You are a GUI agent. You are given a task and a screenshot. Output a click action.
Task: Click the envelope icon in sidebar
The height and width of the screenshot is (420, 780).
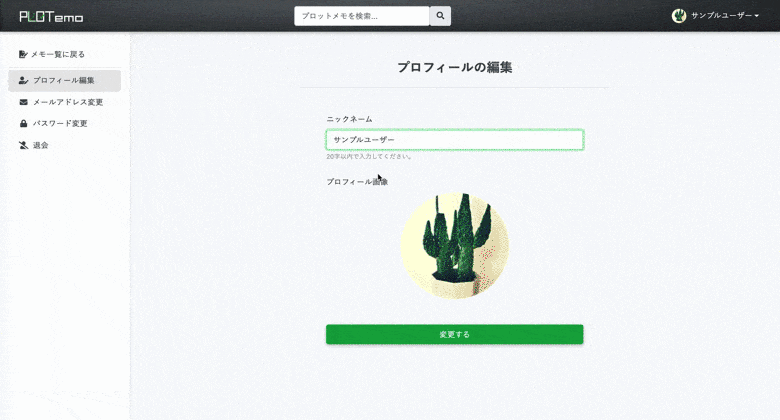click(23, 102)
